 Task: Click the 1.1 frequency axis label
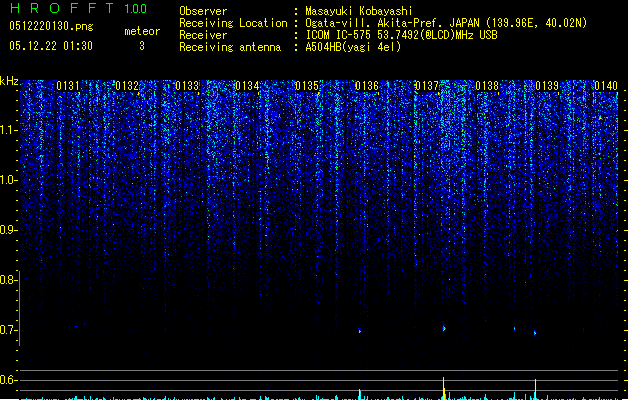(8, 130)
